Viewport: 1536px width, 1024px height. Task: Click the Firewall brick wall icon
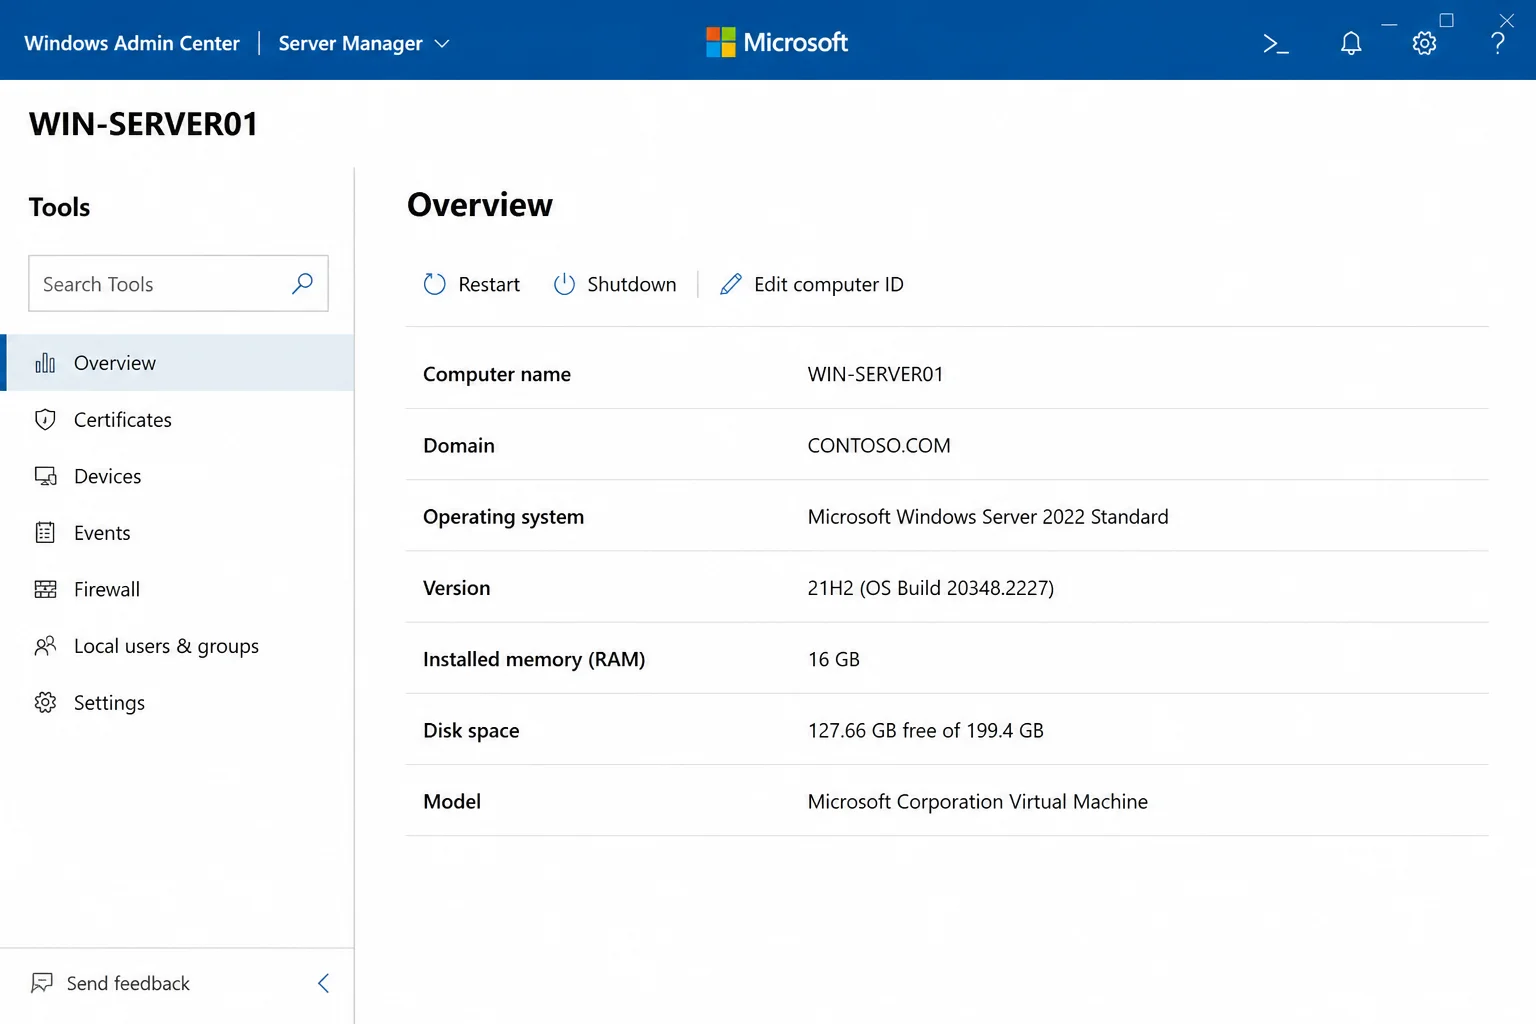45,589
